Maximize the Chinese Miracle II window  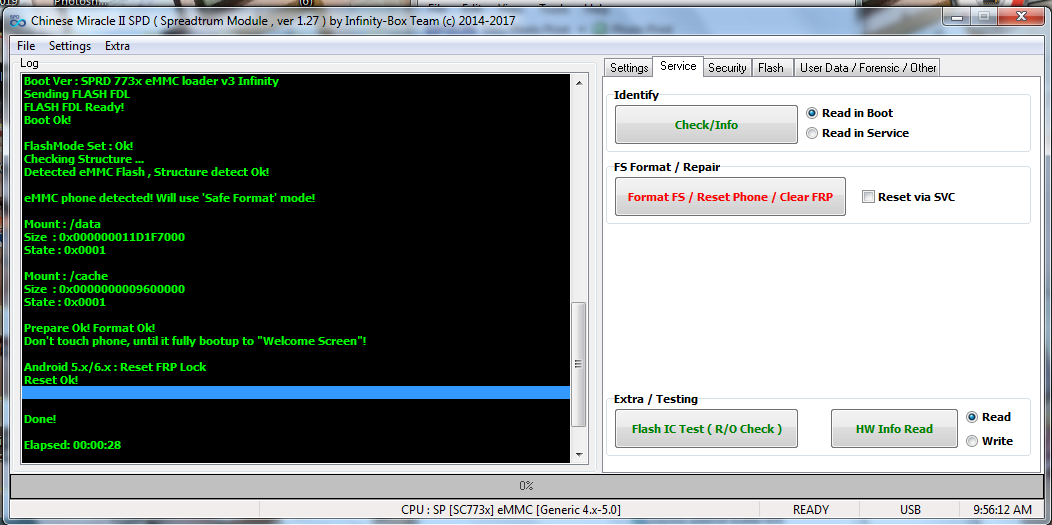coord(983,15)
